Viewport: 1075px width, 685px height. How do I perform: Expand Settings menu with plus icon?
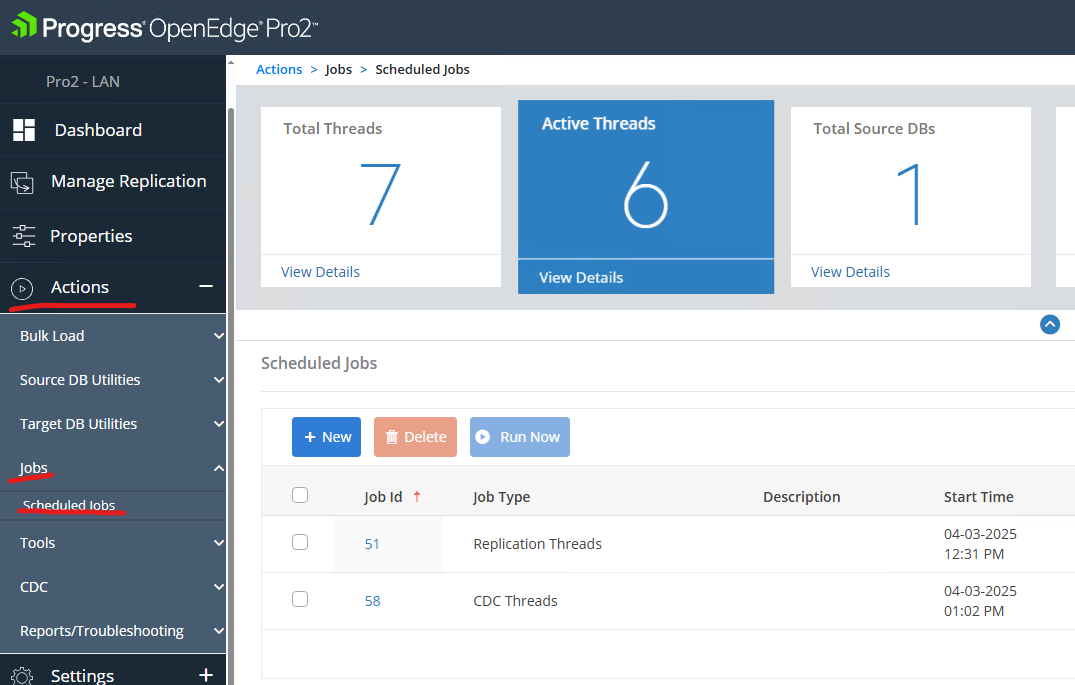[x=206, y=675]
